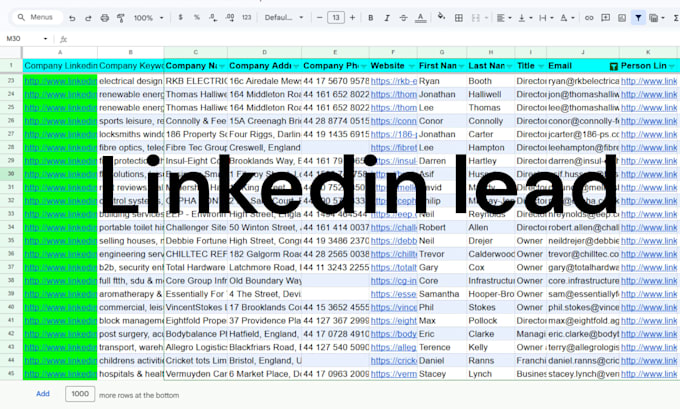Undo the last action
Image resolution: width=680 pixels, height=409 pixels.
pyautogui.click(x=72, y=18)
